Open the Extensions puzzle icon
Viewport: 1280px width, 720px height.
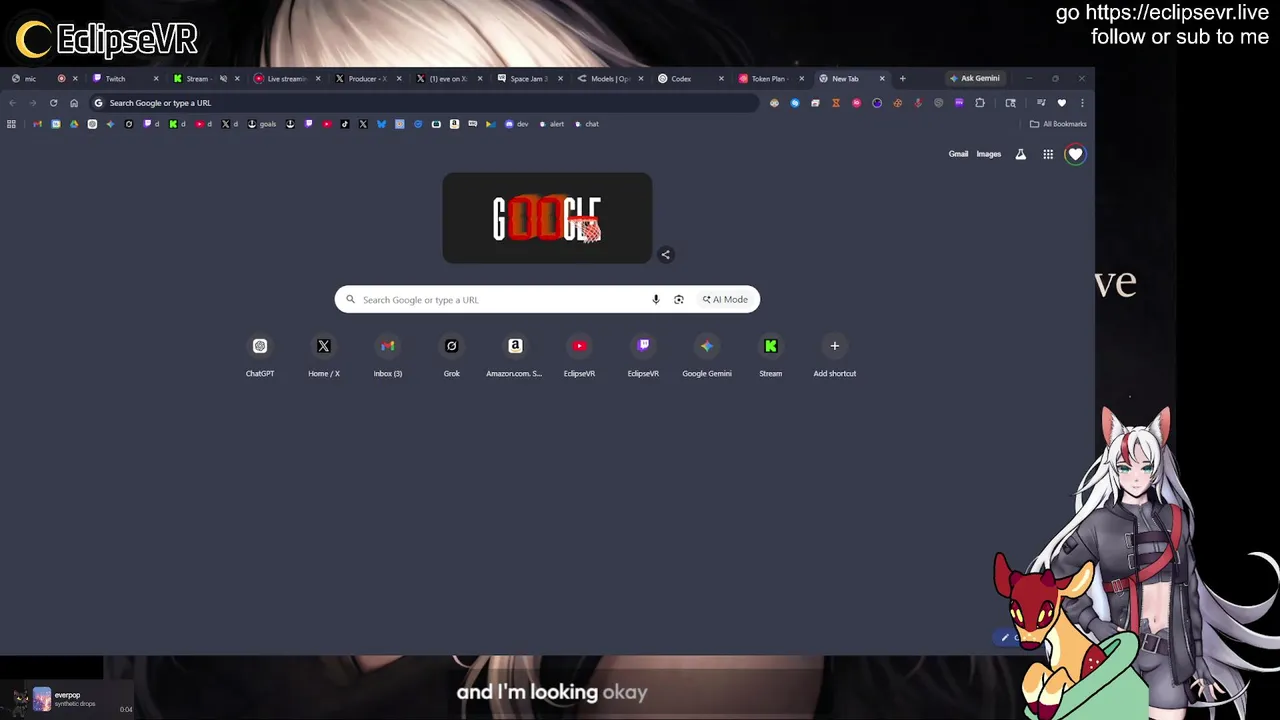tap(980, 103)
